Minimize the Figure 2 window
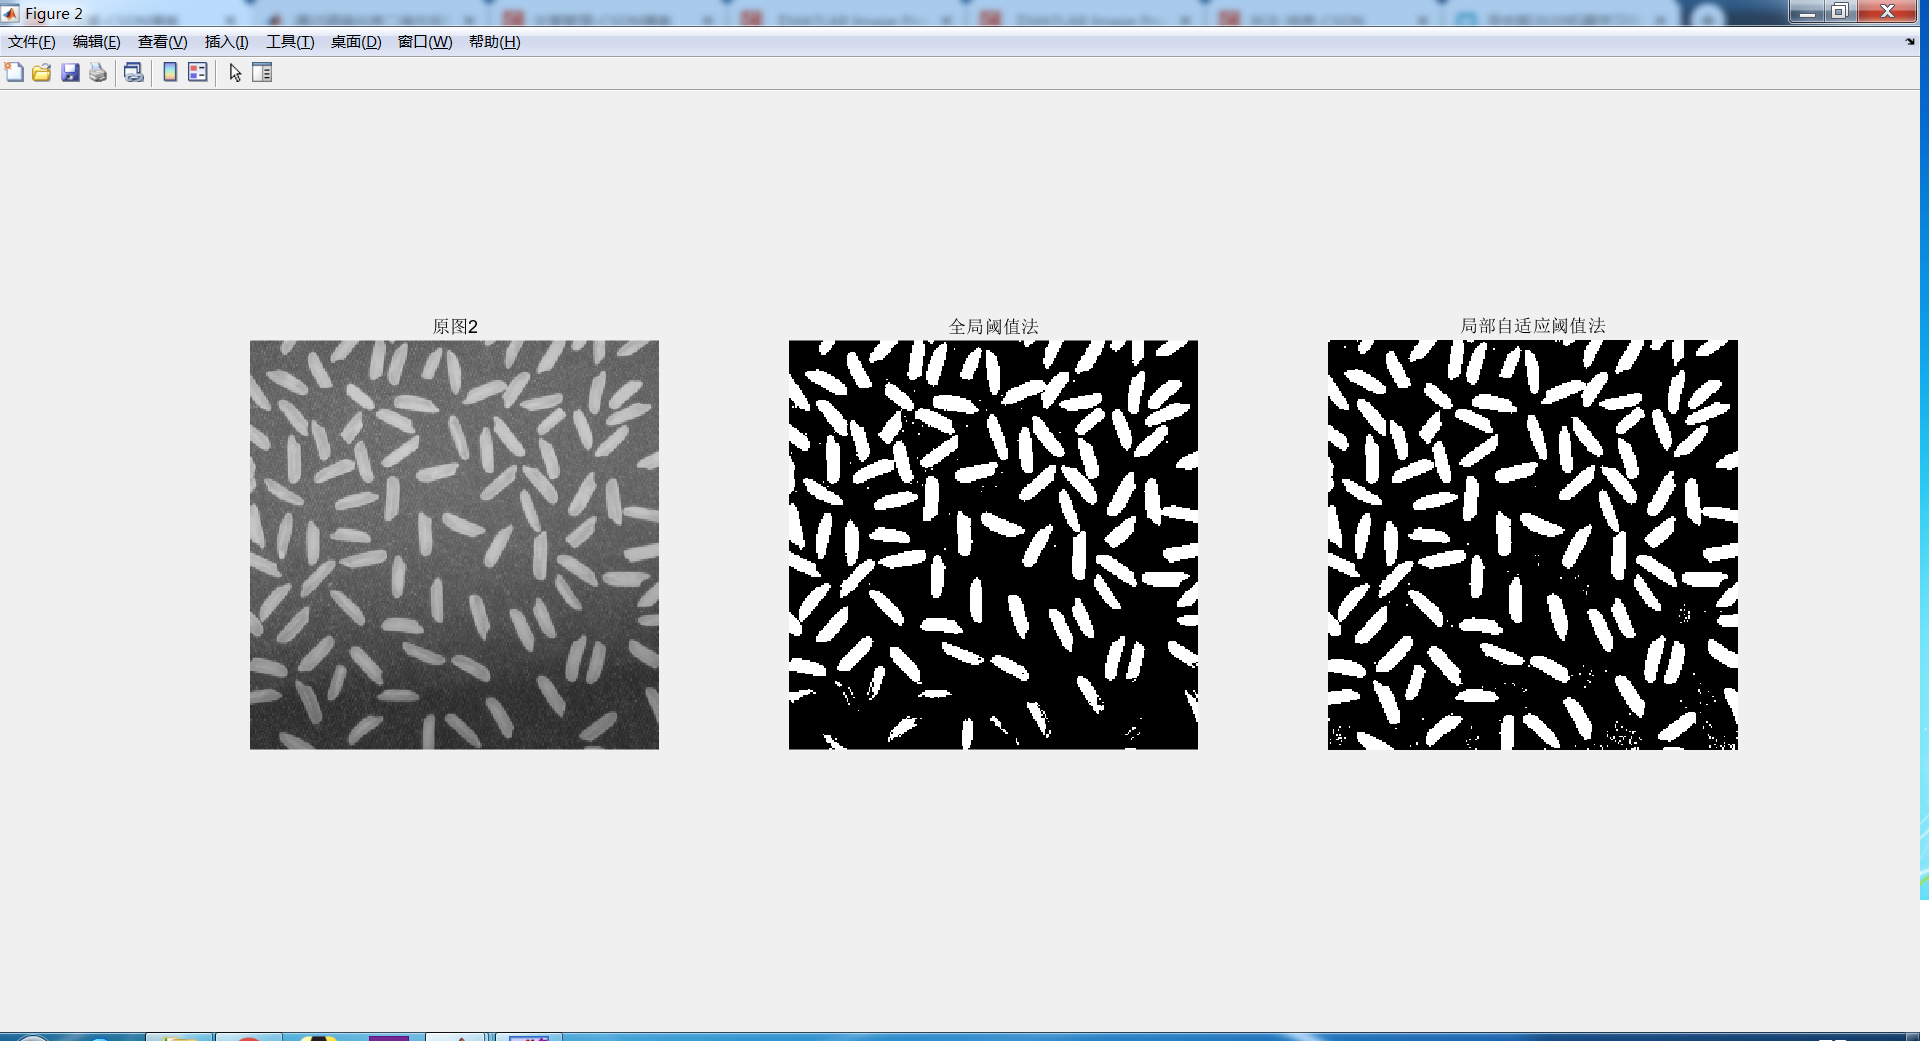The image size is (1929, 1041). 1806,11
